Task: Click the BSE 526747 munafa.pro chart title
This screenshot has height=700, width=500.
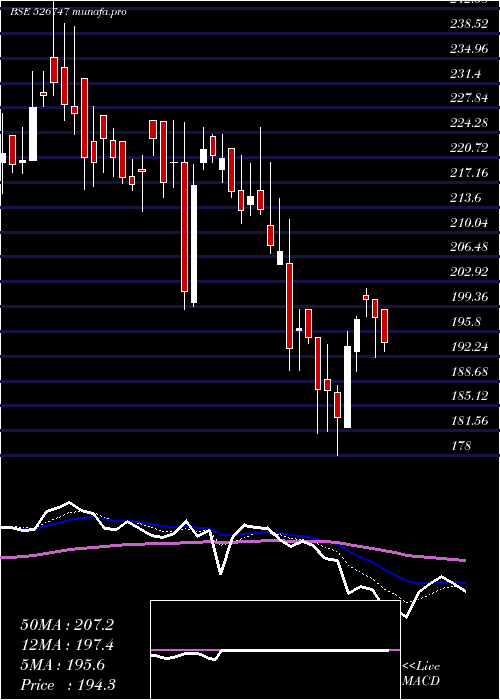Action: click(68, 12)
